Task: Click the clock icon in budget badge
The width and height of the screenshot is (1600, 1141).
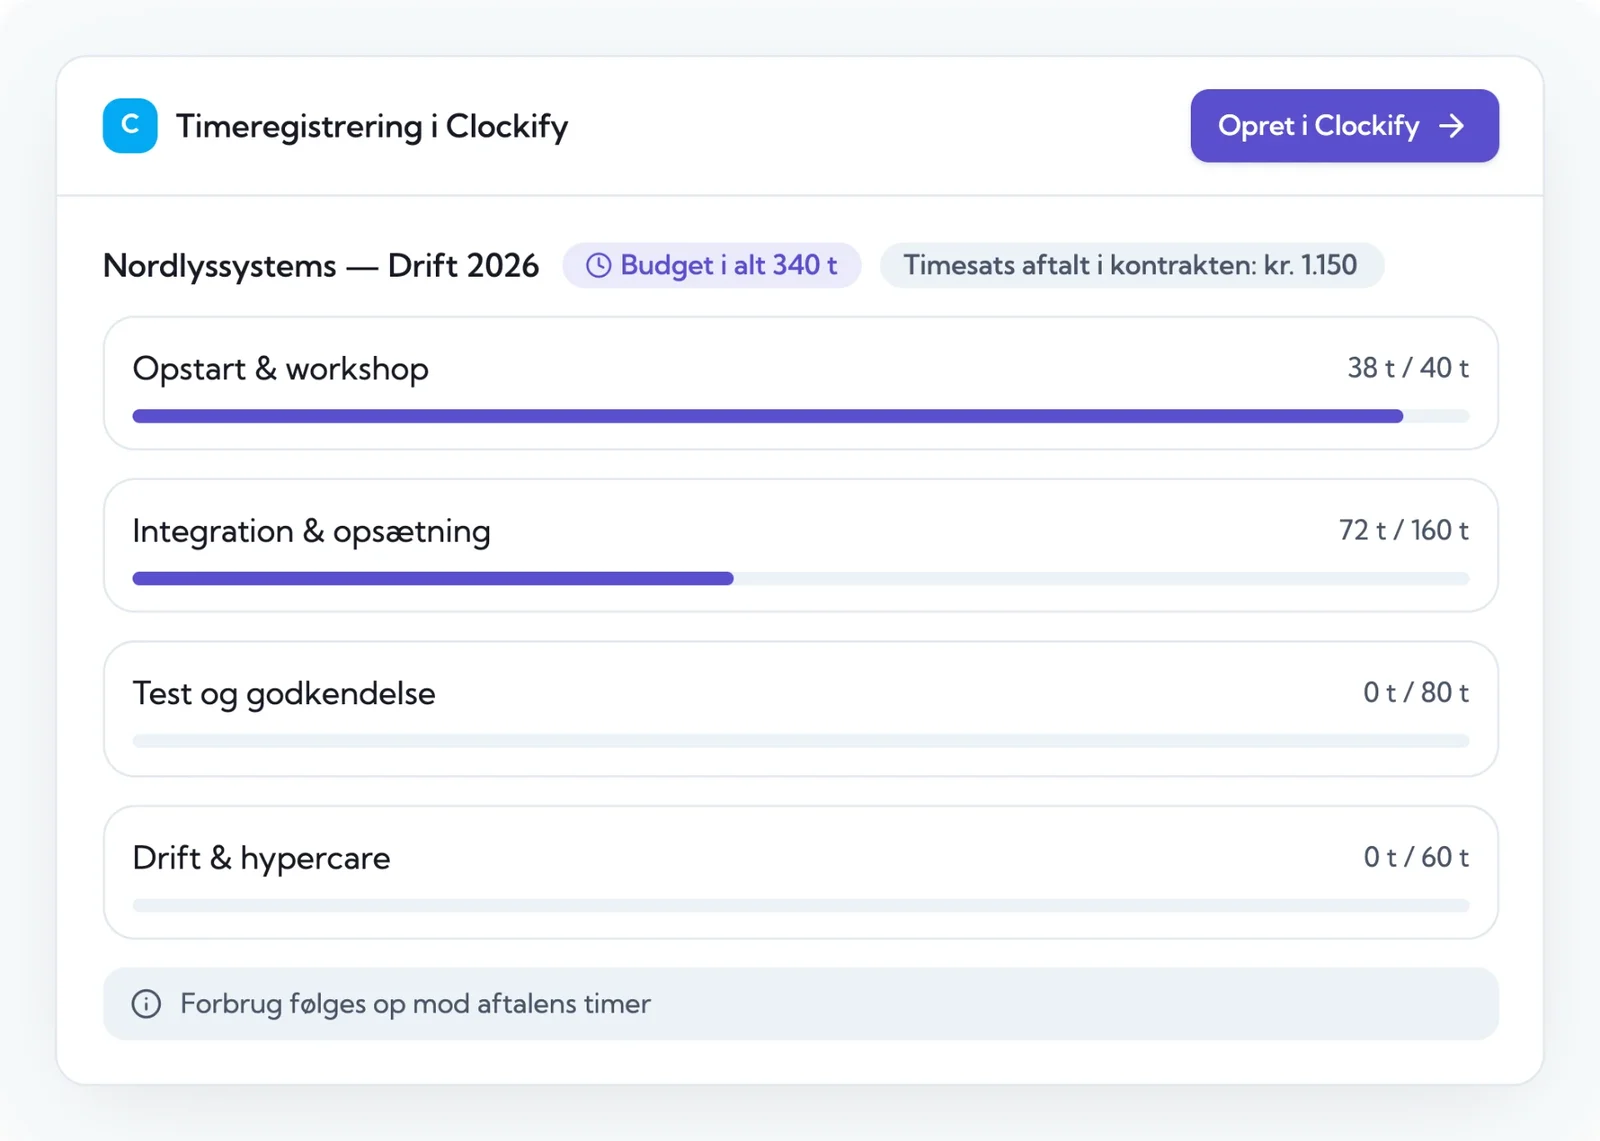Action: (598, 265)
